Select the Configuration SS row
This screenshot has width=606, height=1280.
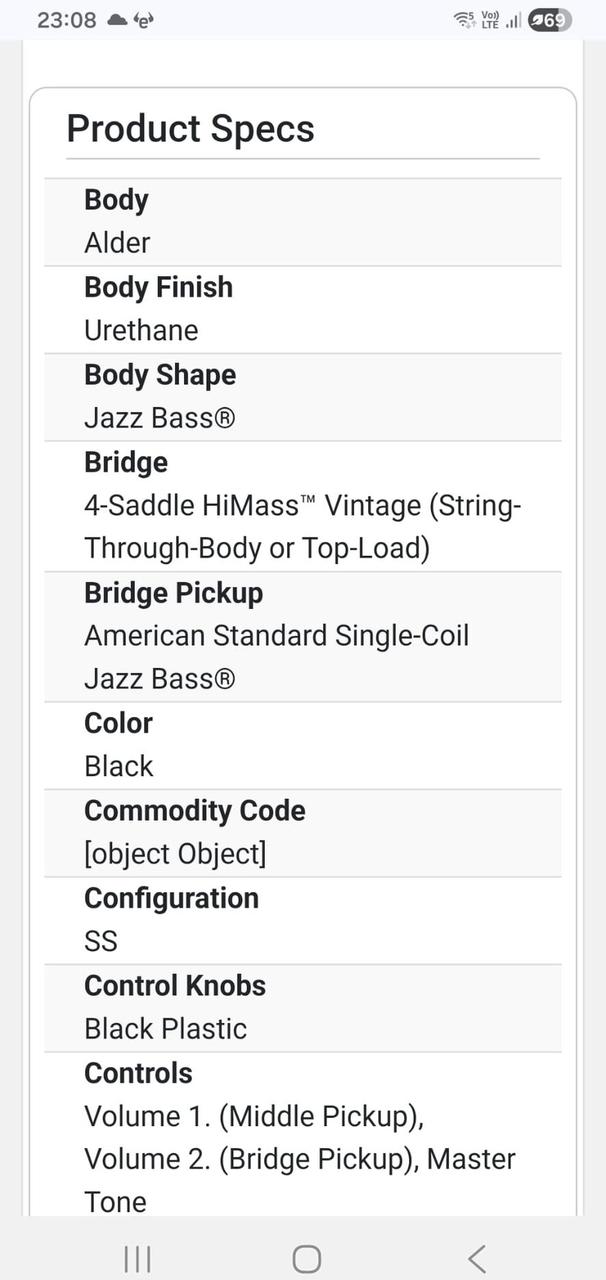302,920
